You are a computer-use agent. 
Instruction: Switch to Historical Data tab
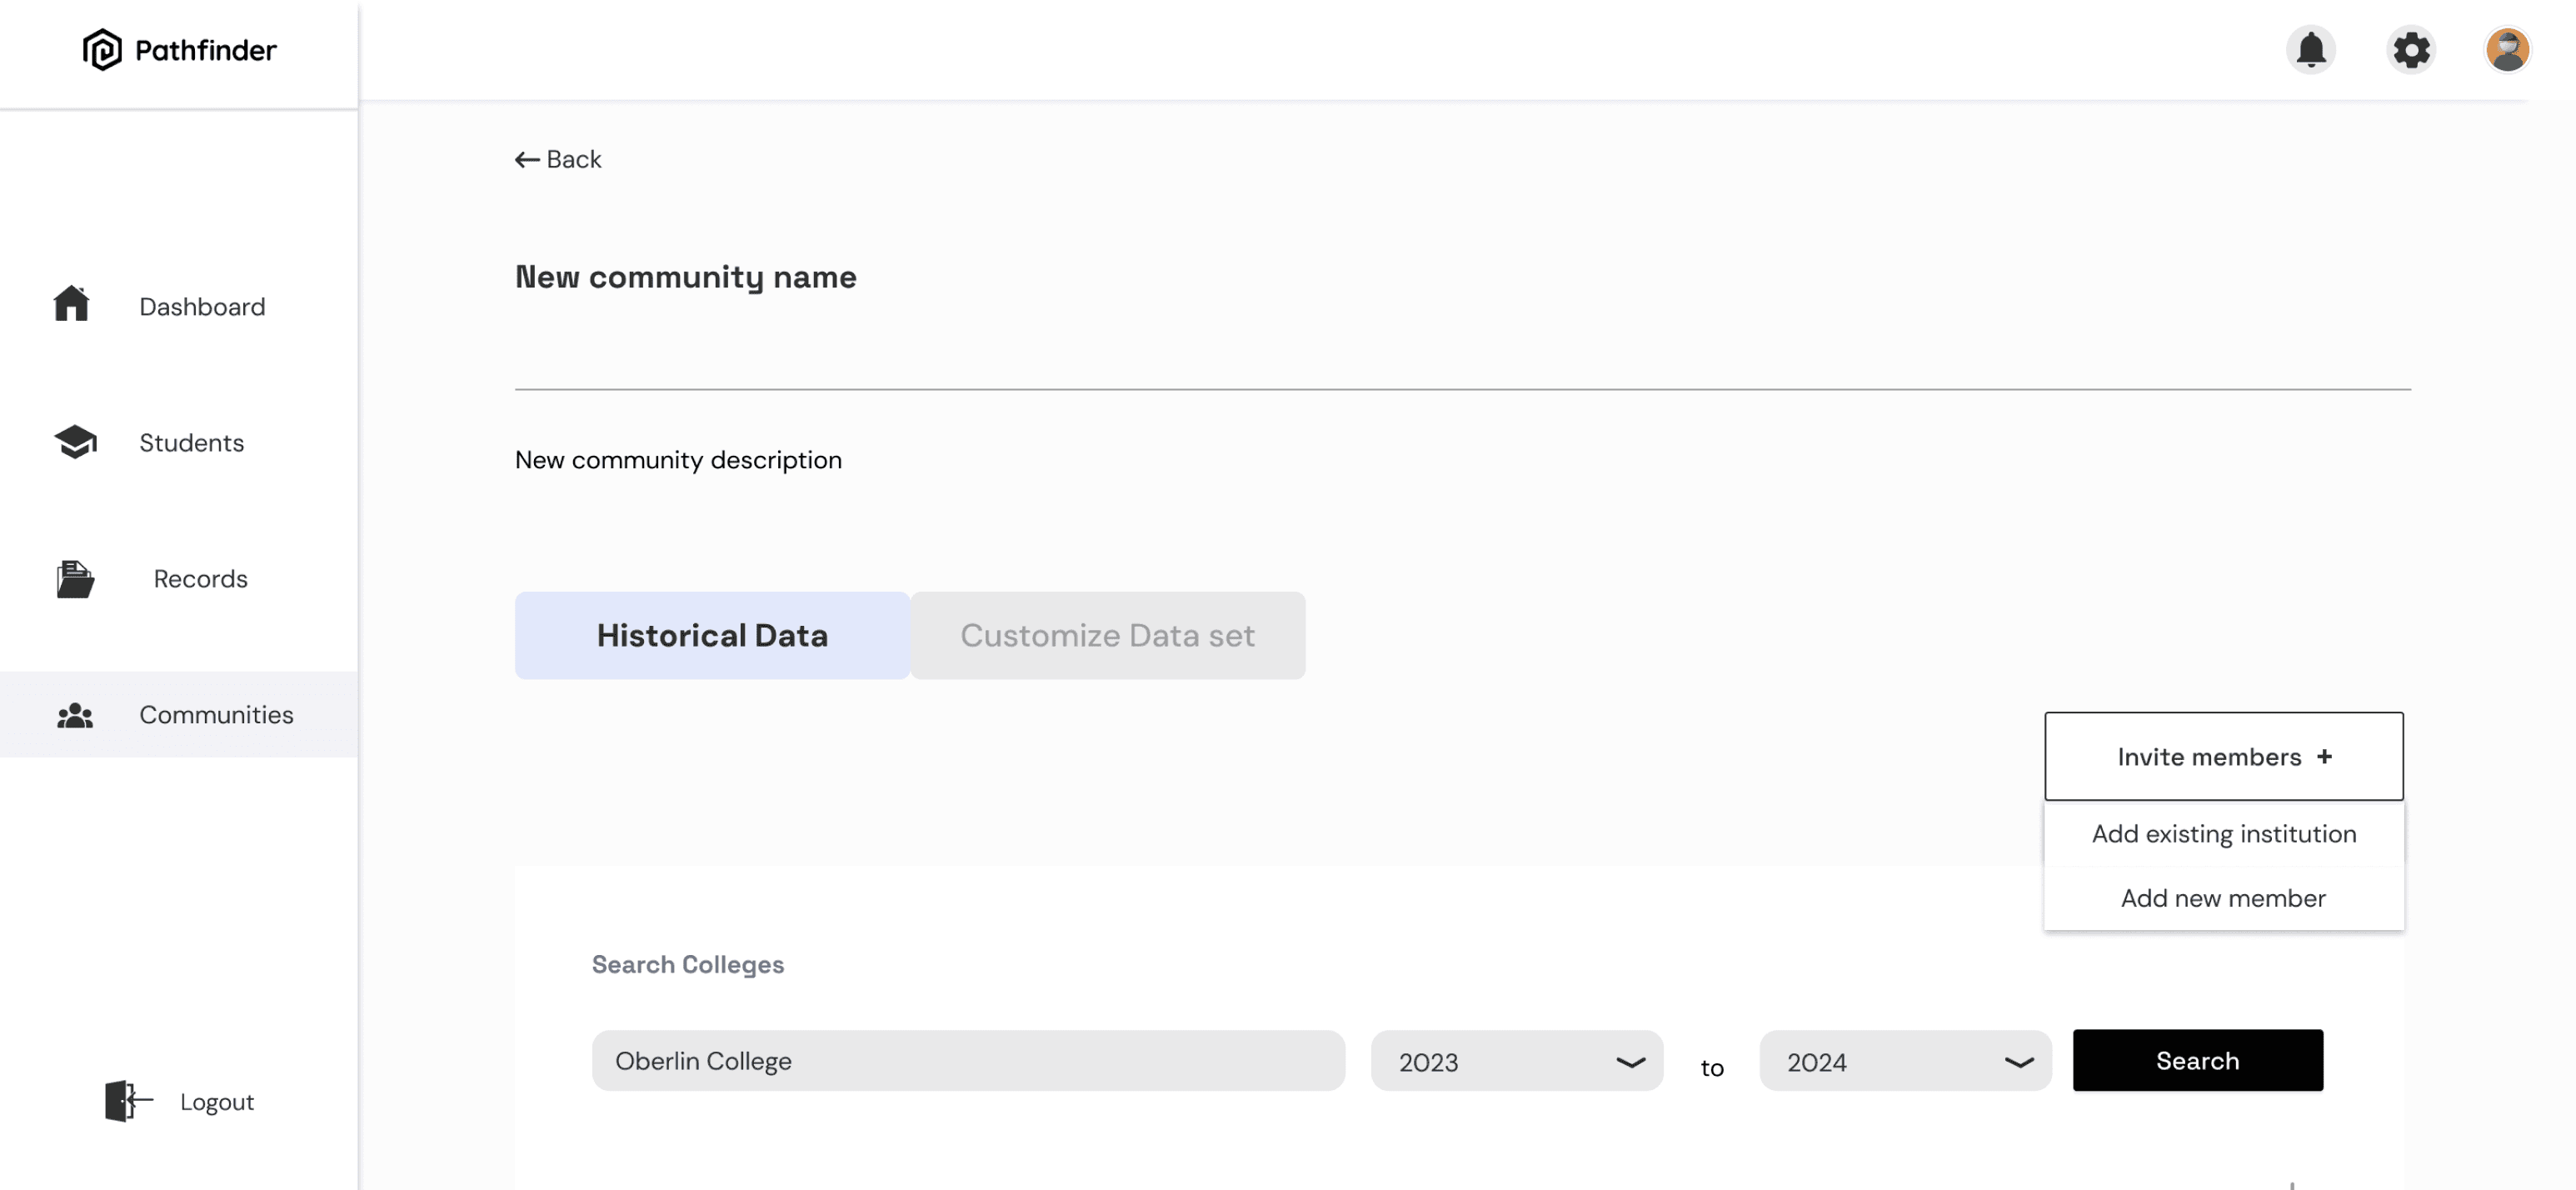pyautogui.click(x=712, y=635)
